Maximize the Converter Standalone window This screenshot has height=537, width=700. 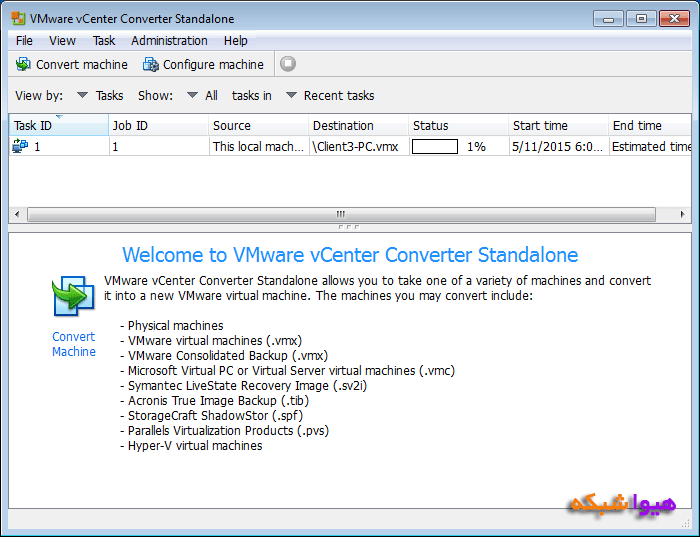(641, 19)
